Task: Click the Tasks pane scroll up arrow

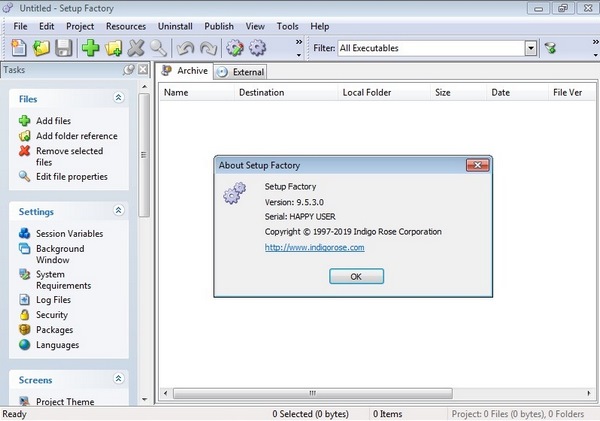Action: point(144,86)
